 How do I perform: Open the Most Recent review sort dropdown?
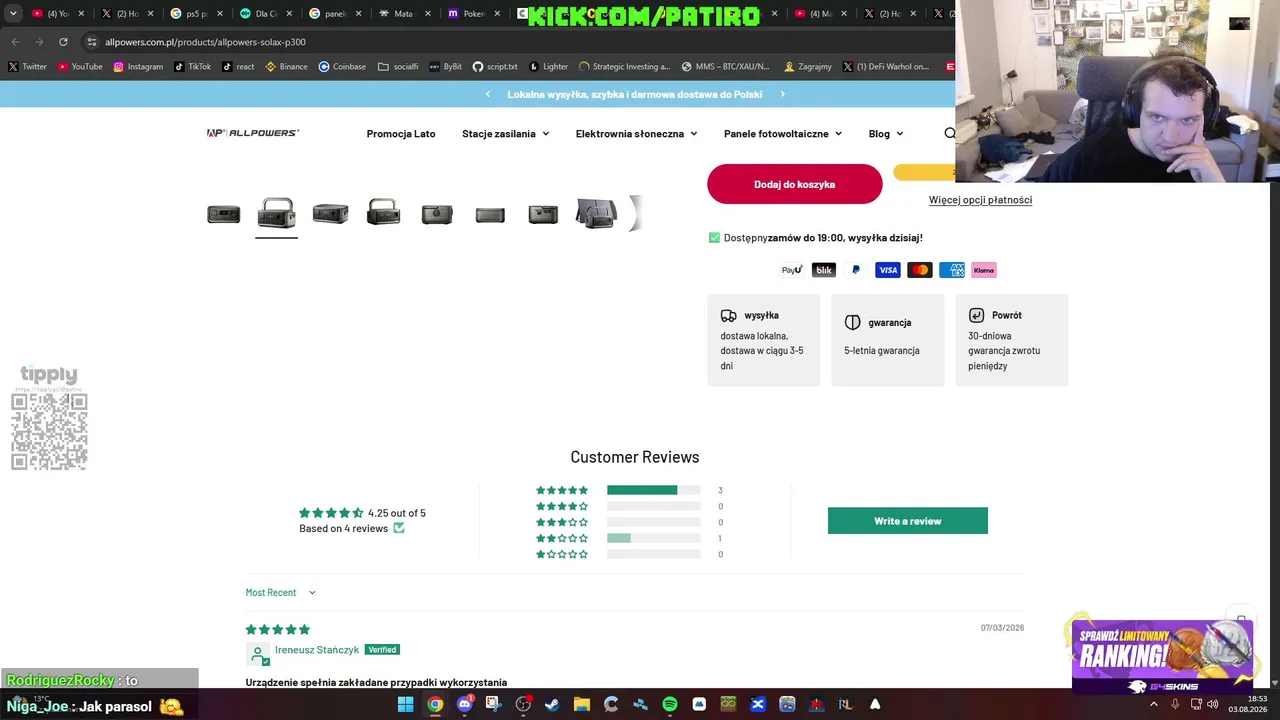[x=281, y=593]
